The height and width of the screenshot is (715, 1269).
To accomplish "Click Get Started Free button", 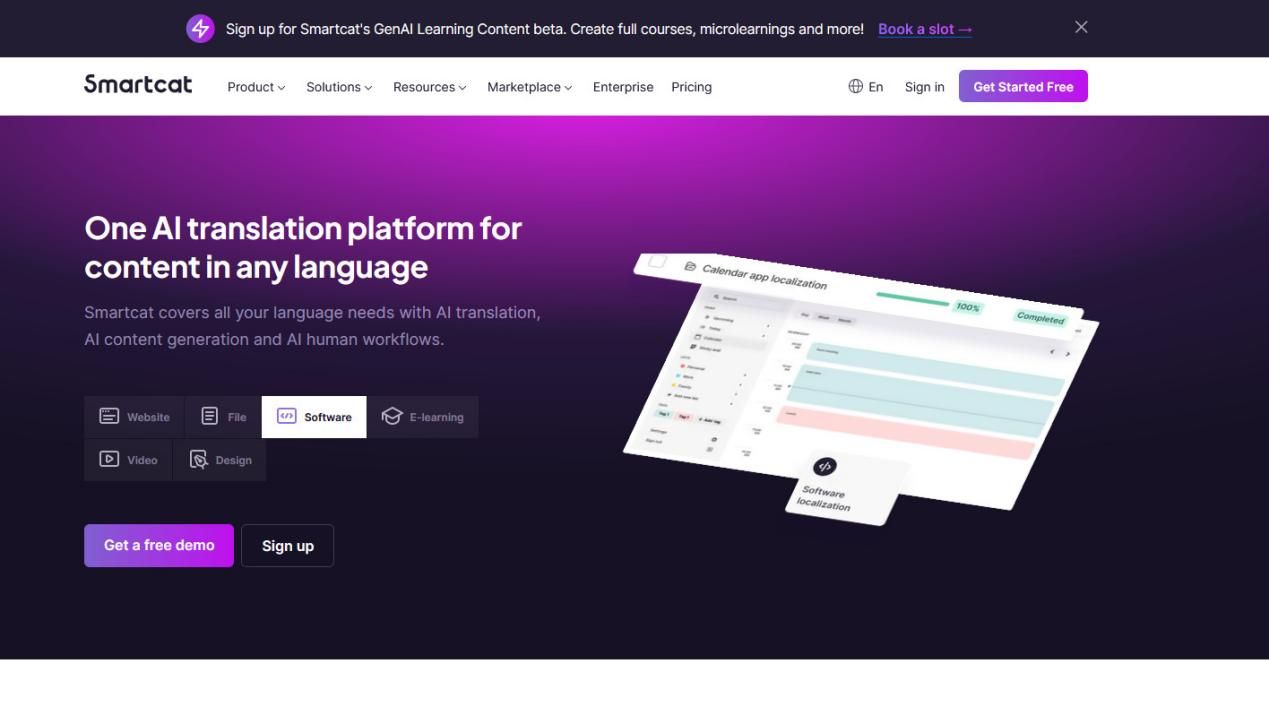I will click(x=1023, y=86).
